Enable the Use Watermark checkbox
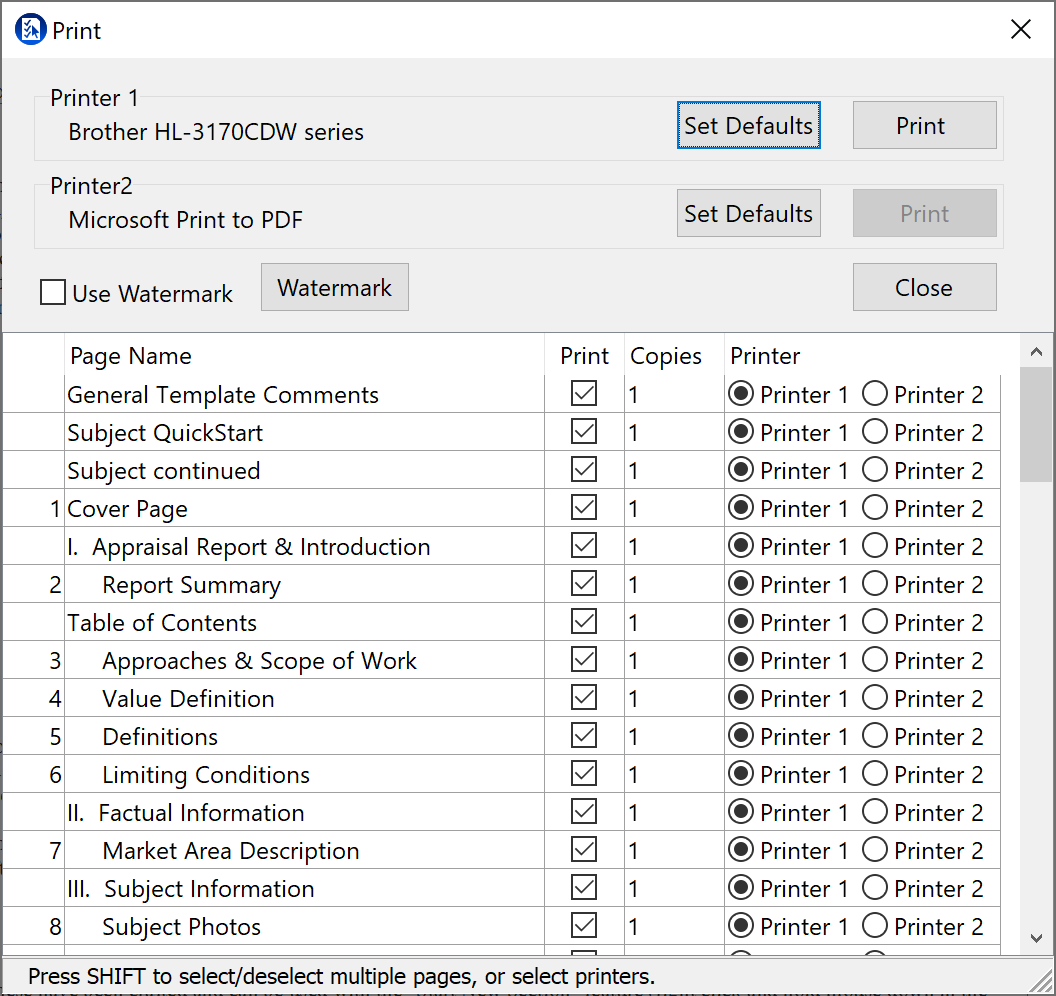This screenshot has height=996, width=1056. coord(53,293)
